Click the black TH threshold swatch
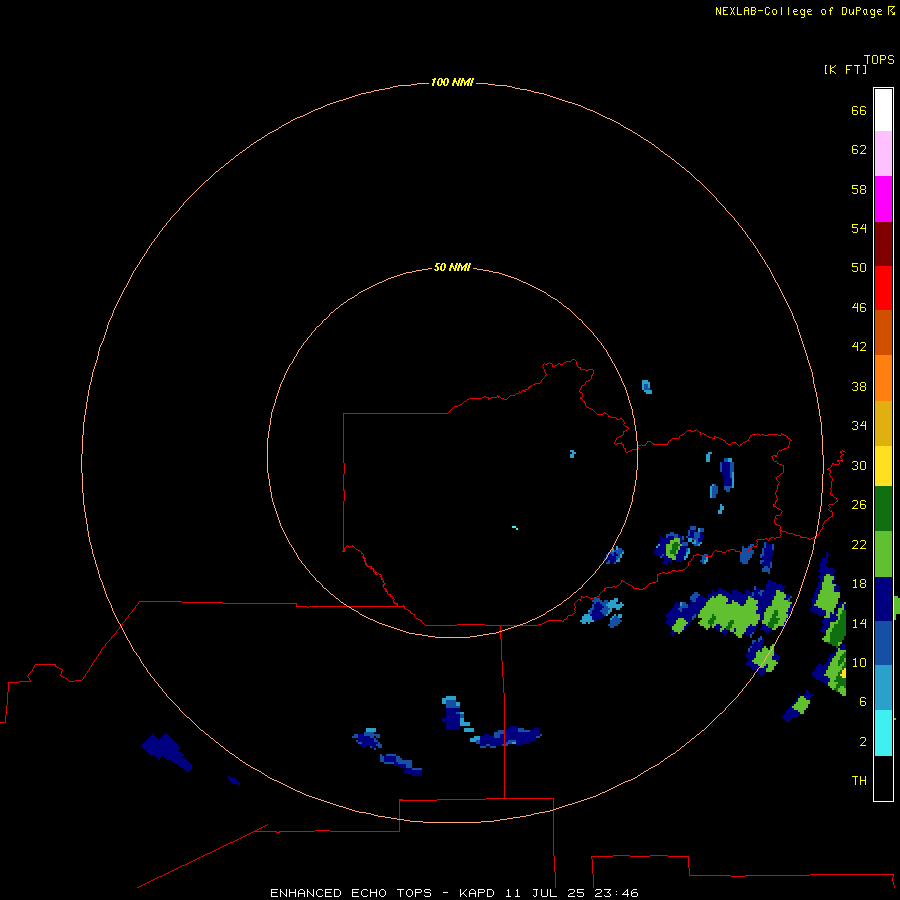The height and width of the screenshot is (900, 900). tap(883, 778)
